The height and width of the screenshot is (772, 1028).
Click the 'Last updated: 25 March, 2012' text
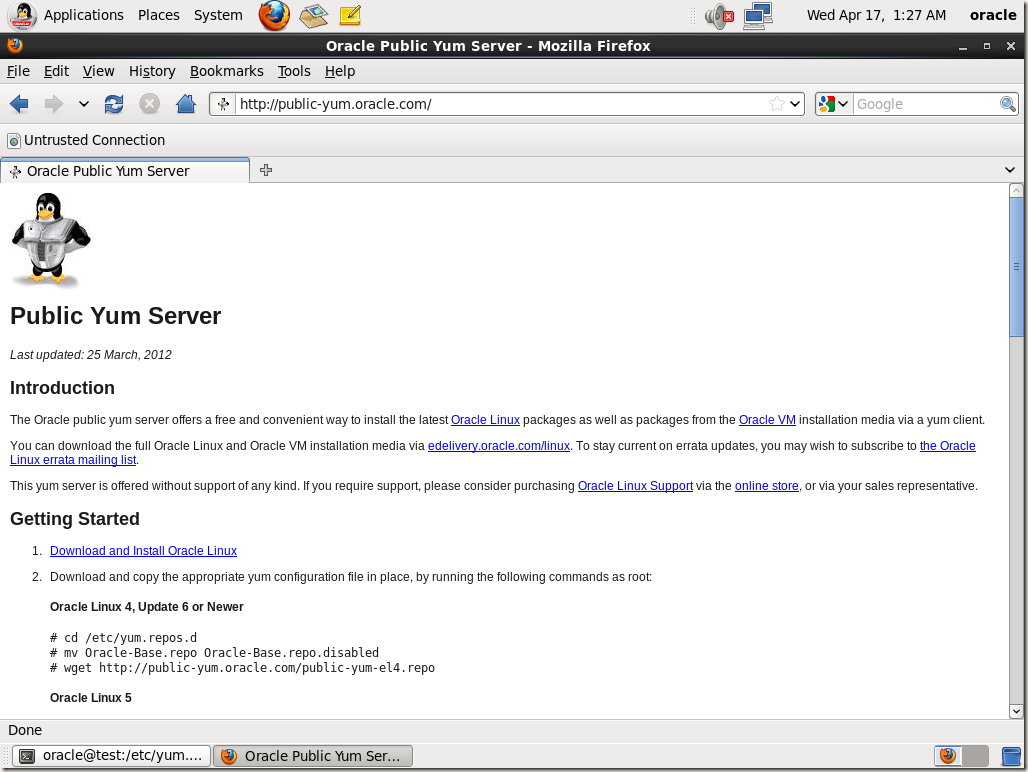90,355
